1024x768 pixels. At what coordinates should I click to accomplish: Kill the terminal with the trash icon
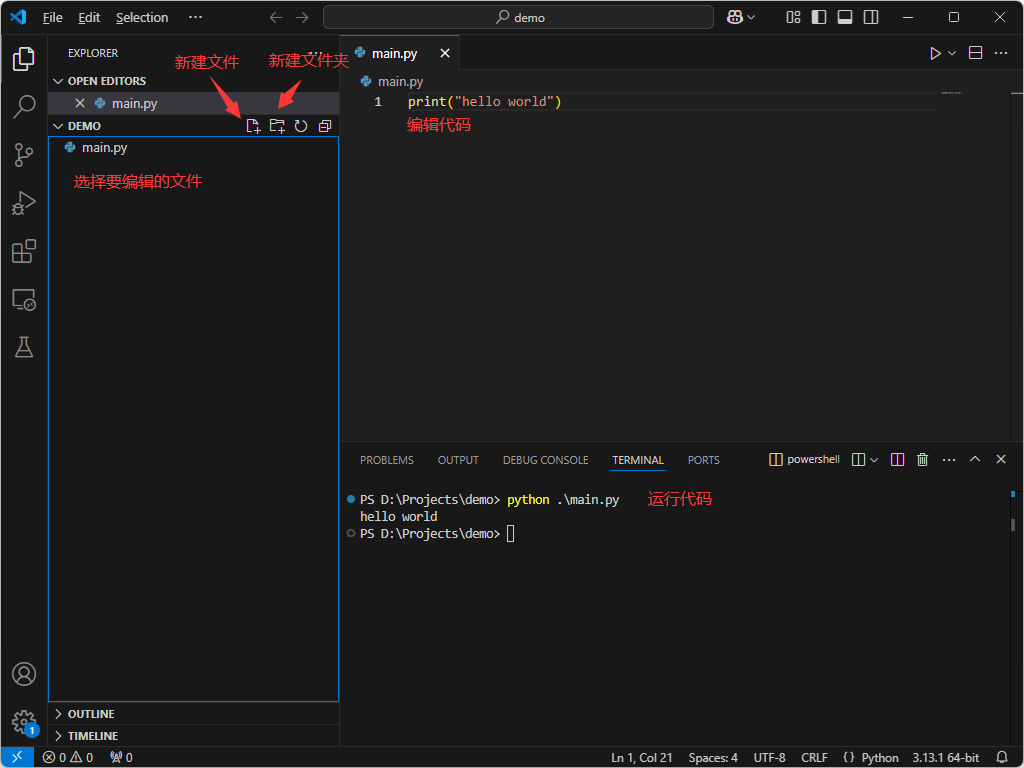pyautogui.click(x=922, y=459)
